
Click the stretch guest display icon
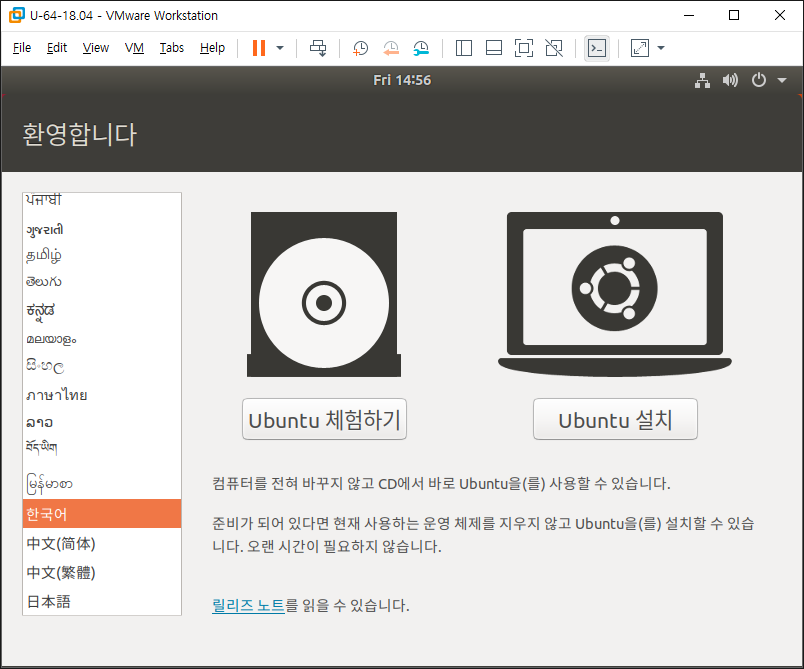[639, 48]
